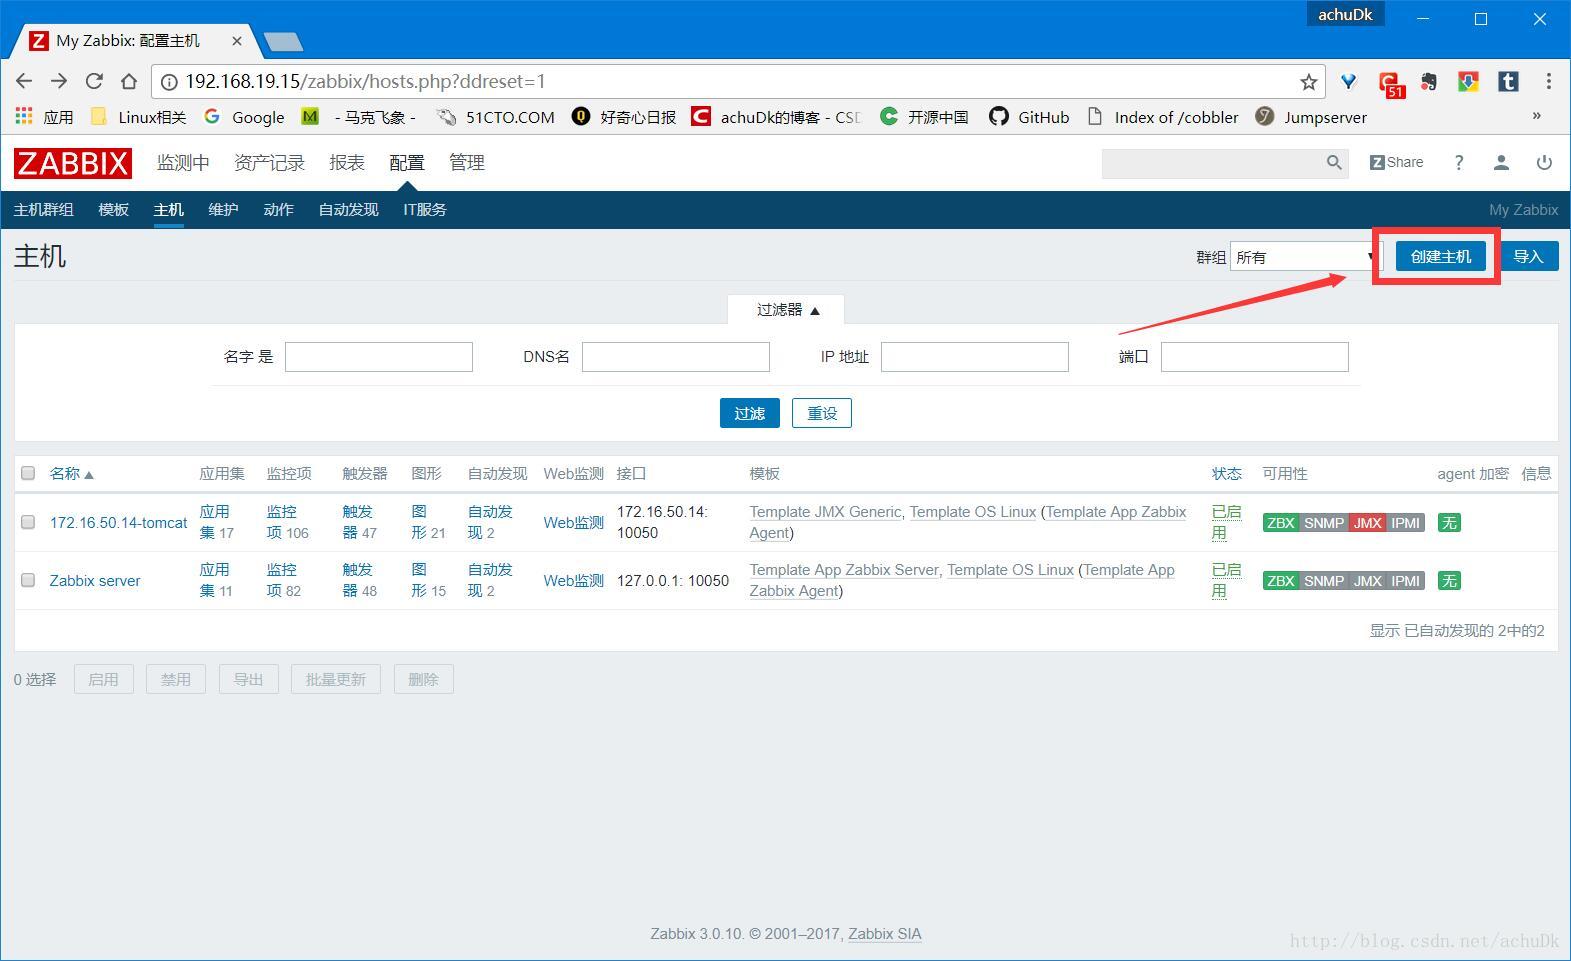This screenshot has width=1571, height=961.
Task: Bookmark page with star icon
Action: point(1308,82)
